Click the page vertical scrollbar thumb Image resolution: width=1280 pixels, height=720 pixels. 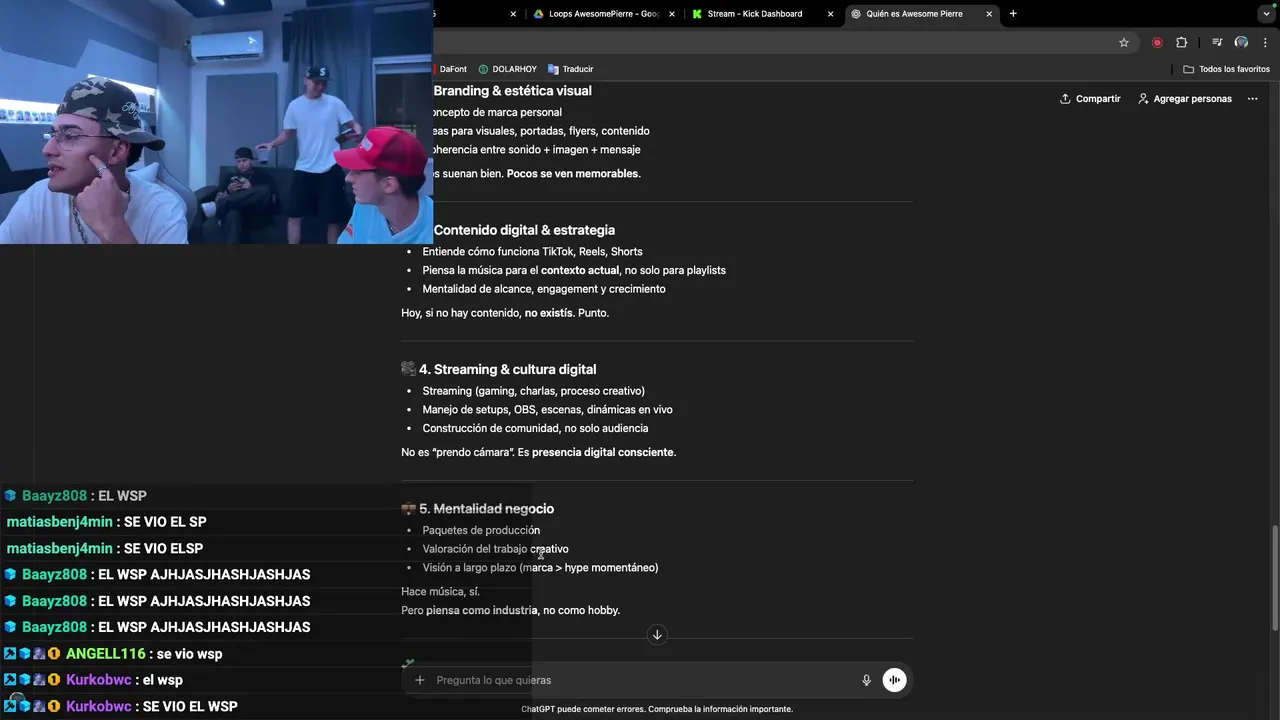(x=1274, y=577)
